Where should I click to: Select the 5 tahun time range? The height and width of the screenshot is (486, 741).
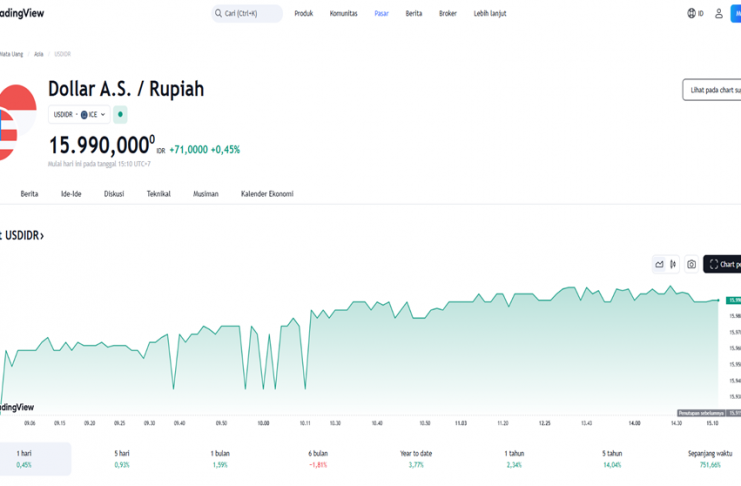pyautogui.click(x=612, y=459)
